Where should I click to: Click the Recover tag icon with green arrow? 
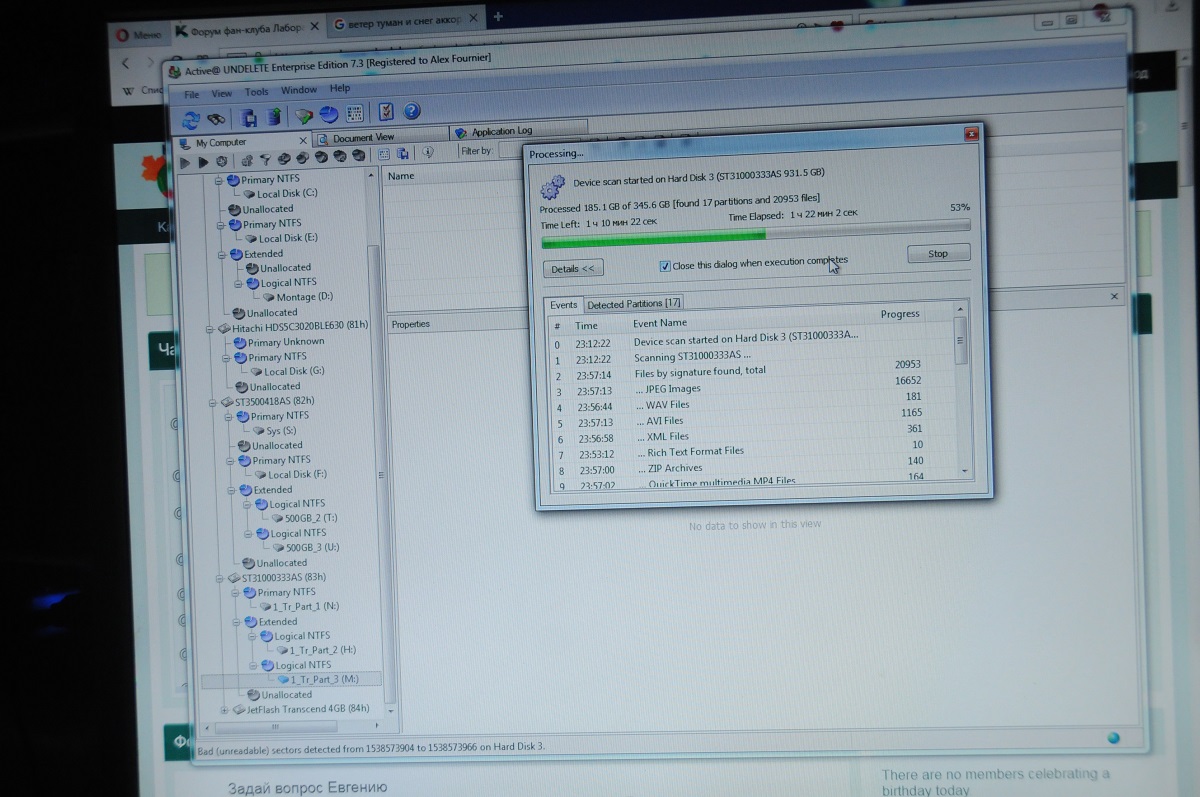pyautogui.click(x=304, y=116)
